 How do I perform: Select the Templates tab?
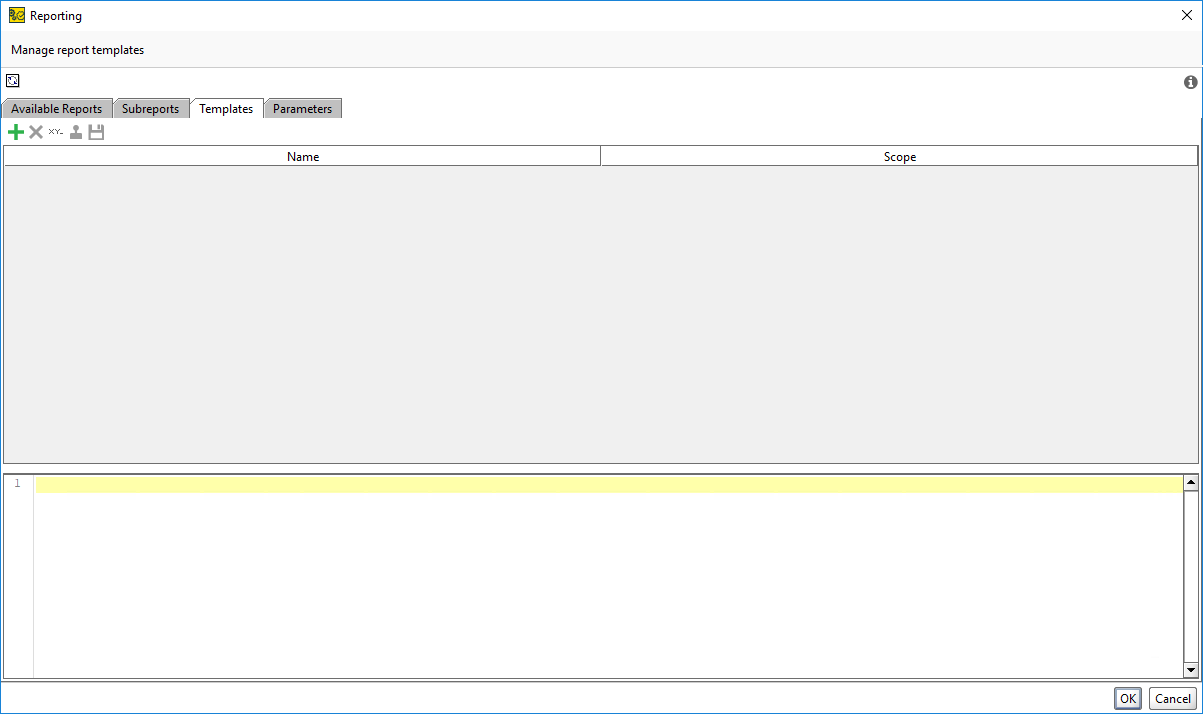(x=226, y=108)
